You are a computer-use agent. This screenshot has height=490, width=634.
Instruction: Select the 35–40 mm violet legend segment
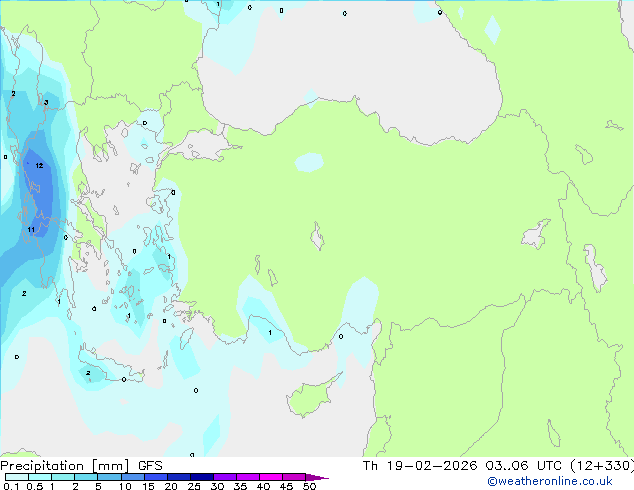click(x=248, y=477)
